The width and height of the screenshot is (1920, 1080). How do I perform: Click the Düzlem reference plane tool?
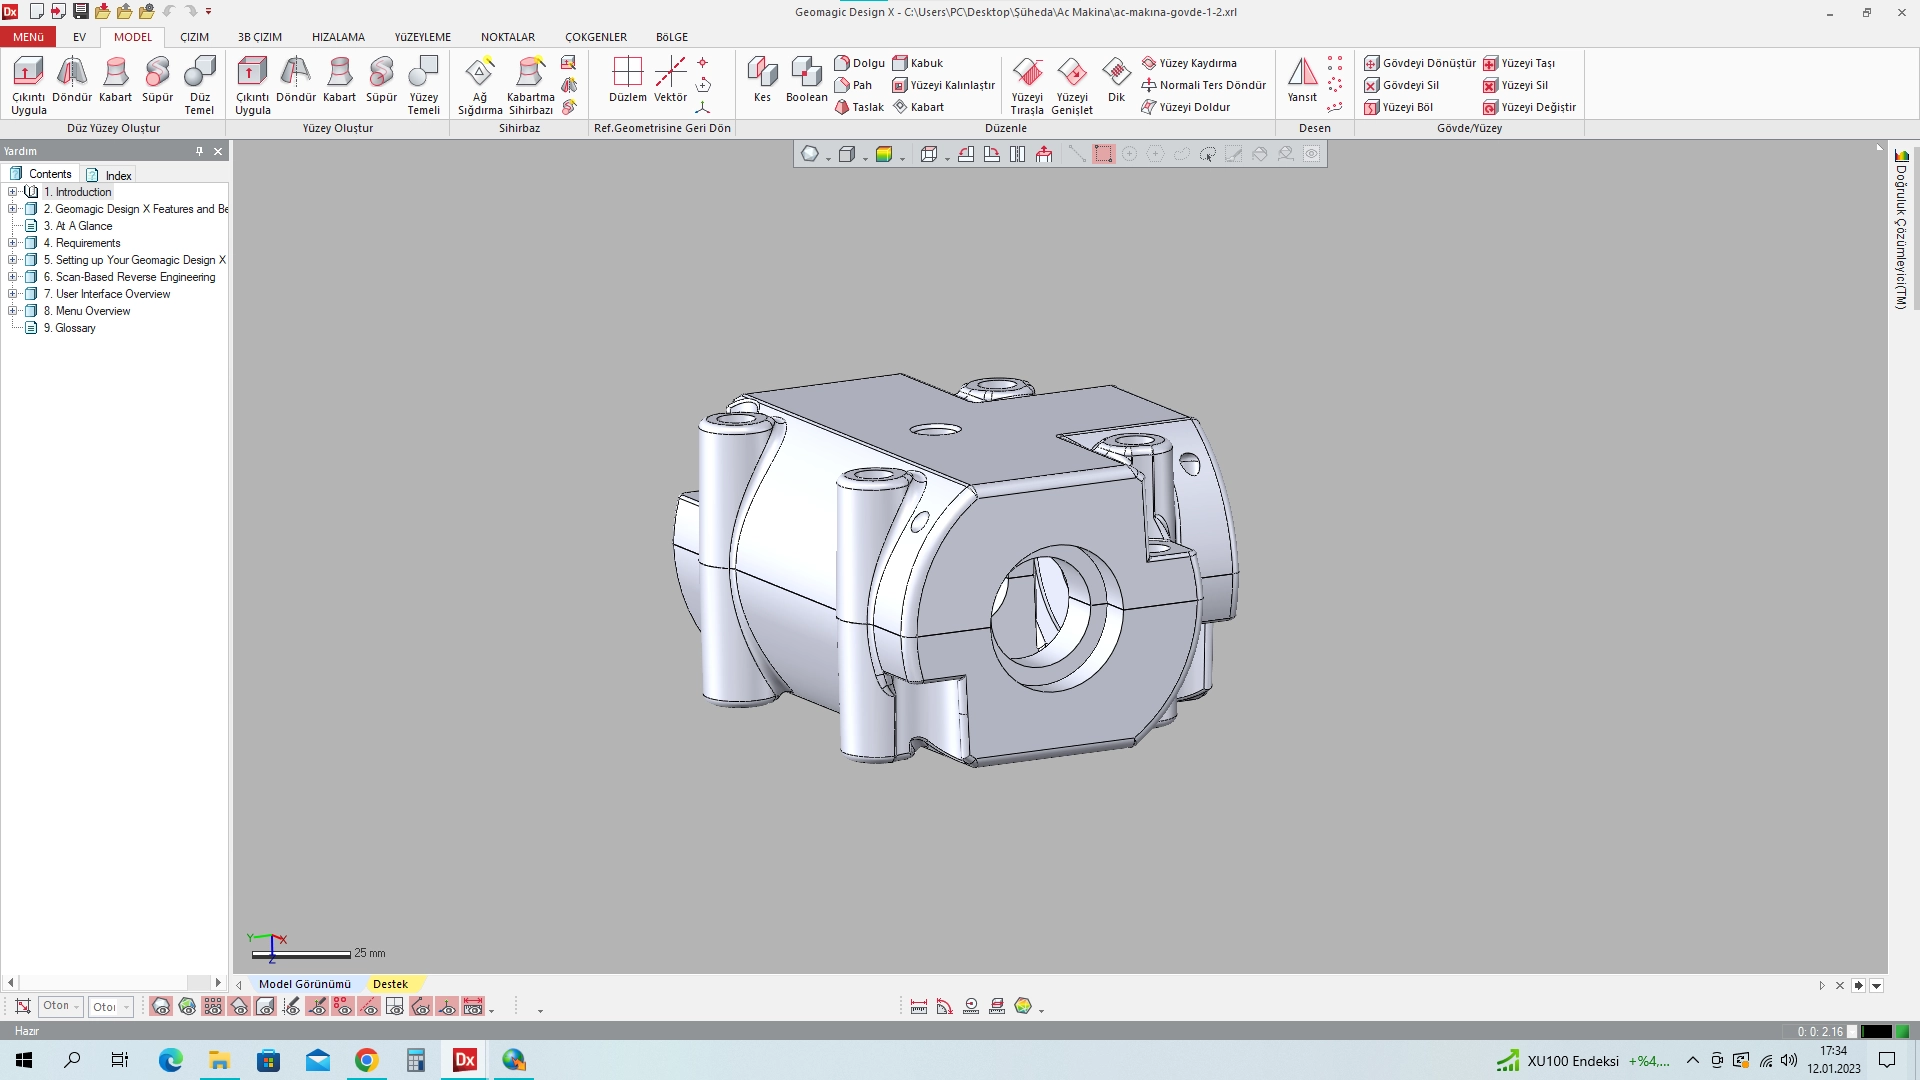(x=628, y=80)
